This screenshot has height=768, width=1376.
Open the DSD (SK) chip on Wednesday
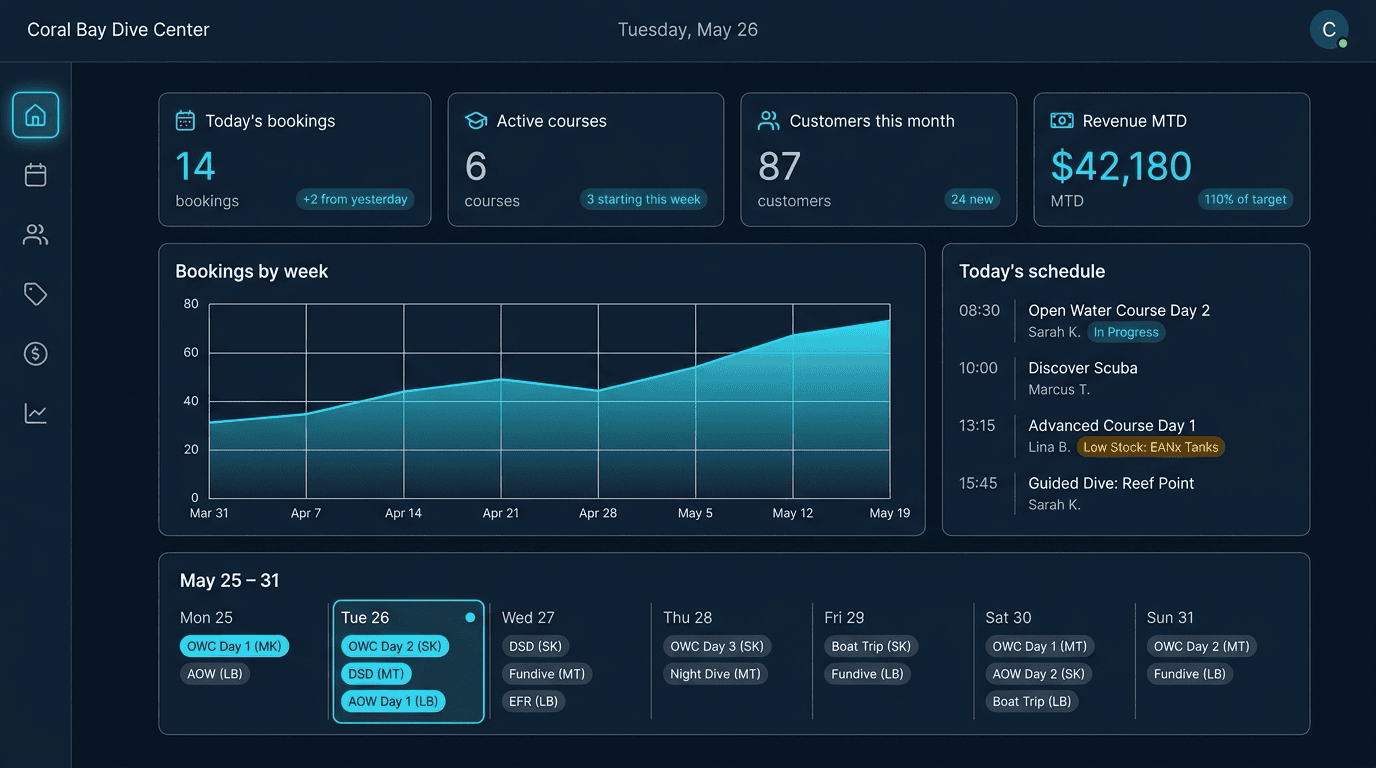[x=536, y=646]
